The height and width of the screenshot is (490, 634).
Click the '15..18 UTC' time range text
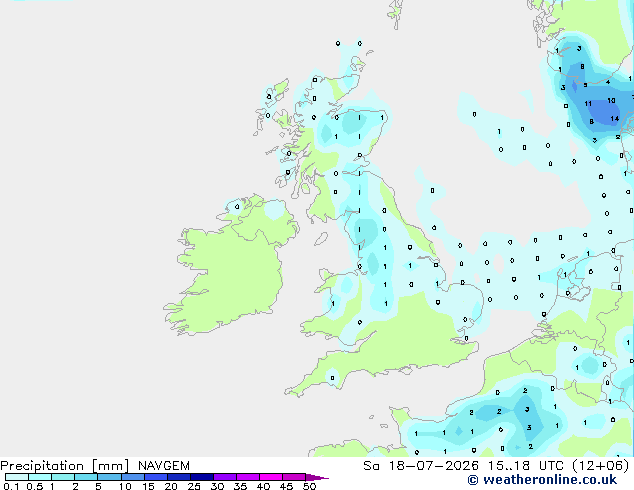pyautogui.click(x=525, y=466)
